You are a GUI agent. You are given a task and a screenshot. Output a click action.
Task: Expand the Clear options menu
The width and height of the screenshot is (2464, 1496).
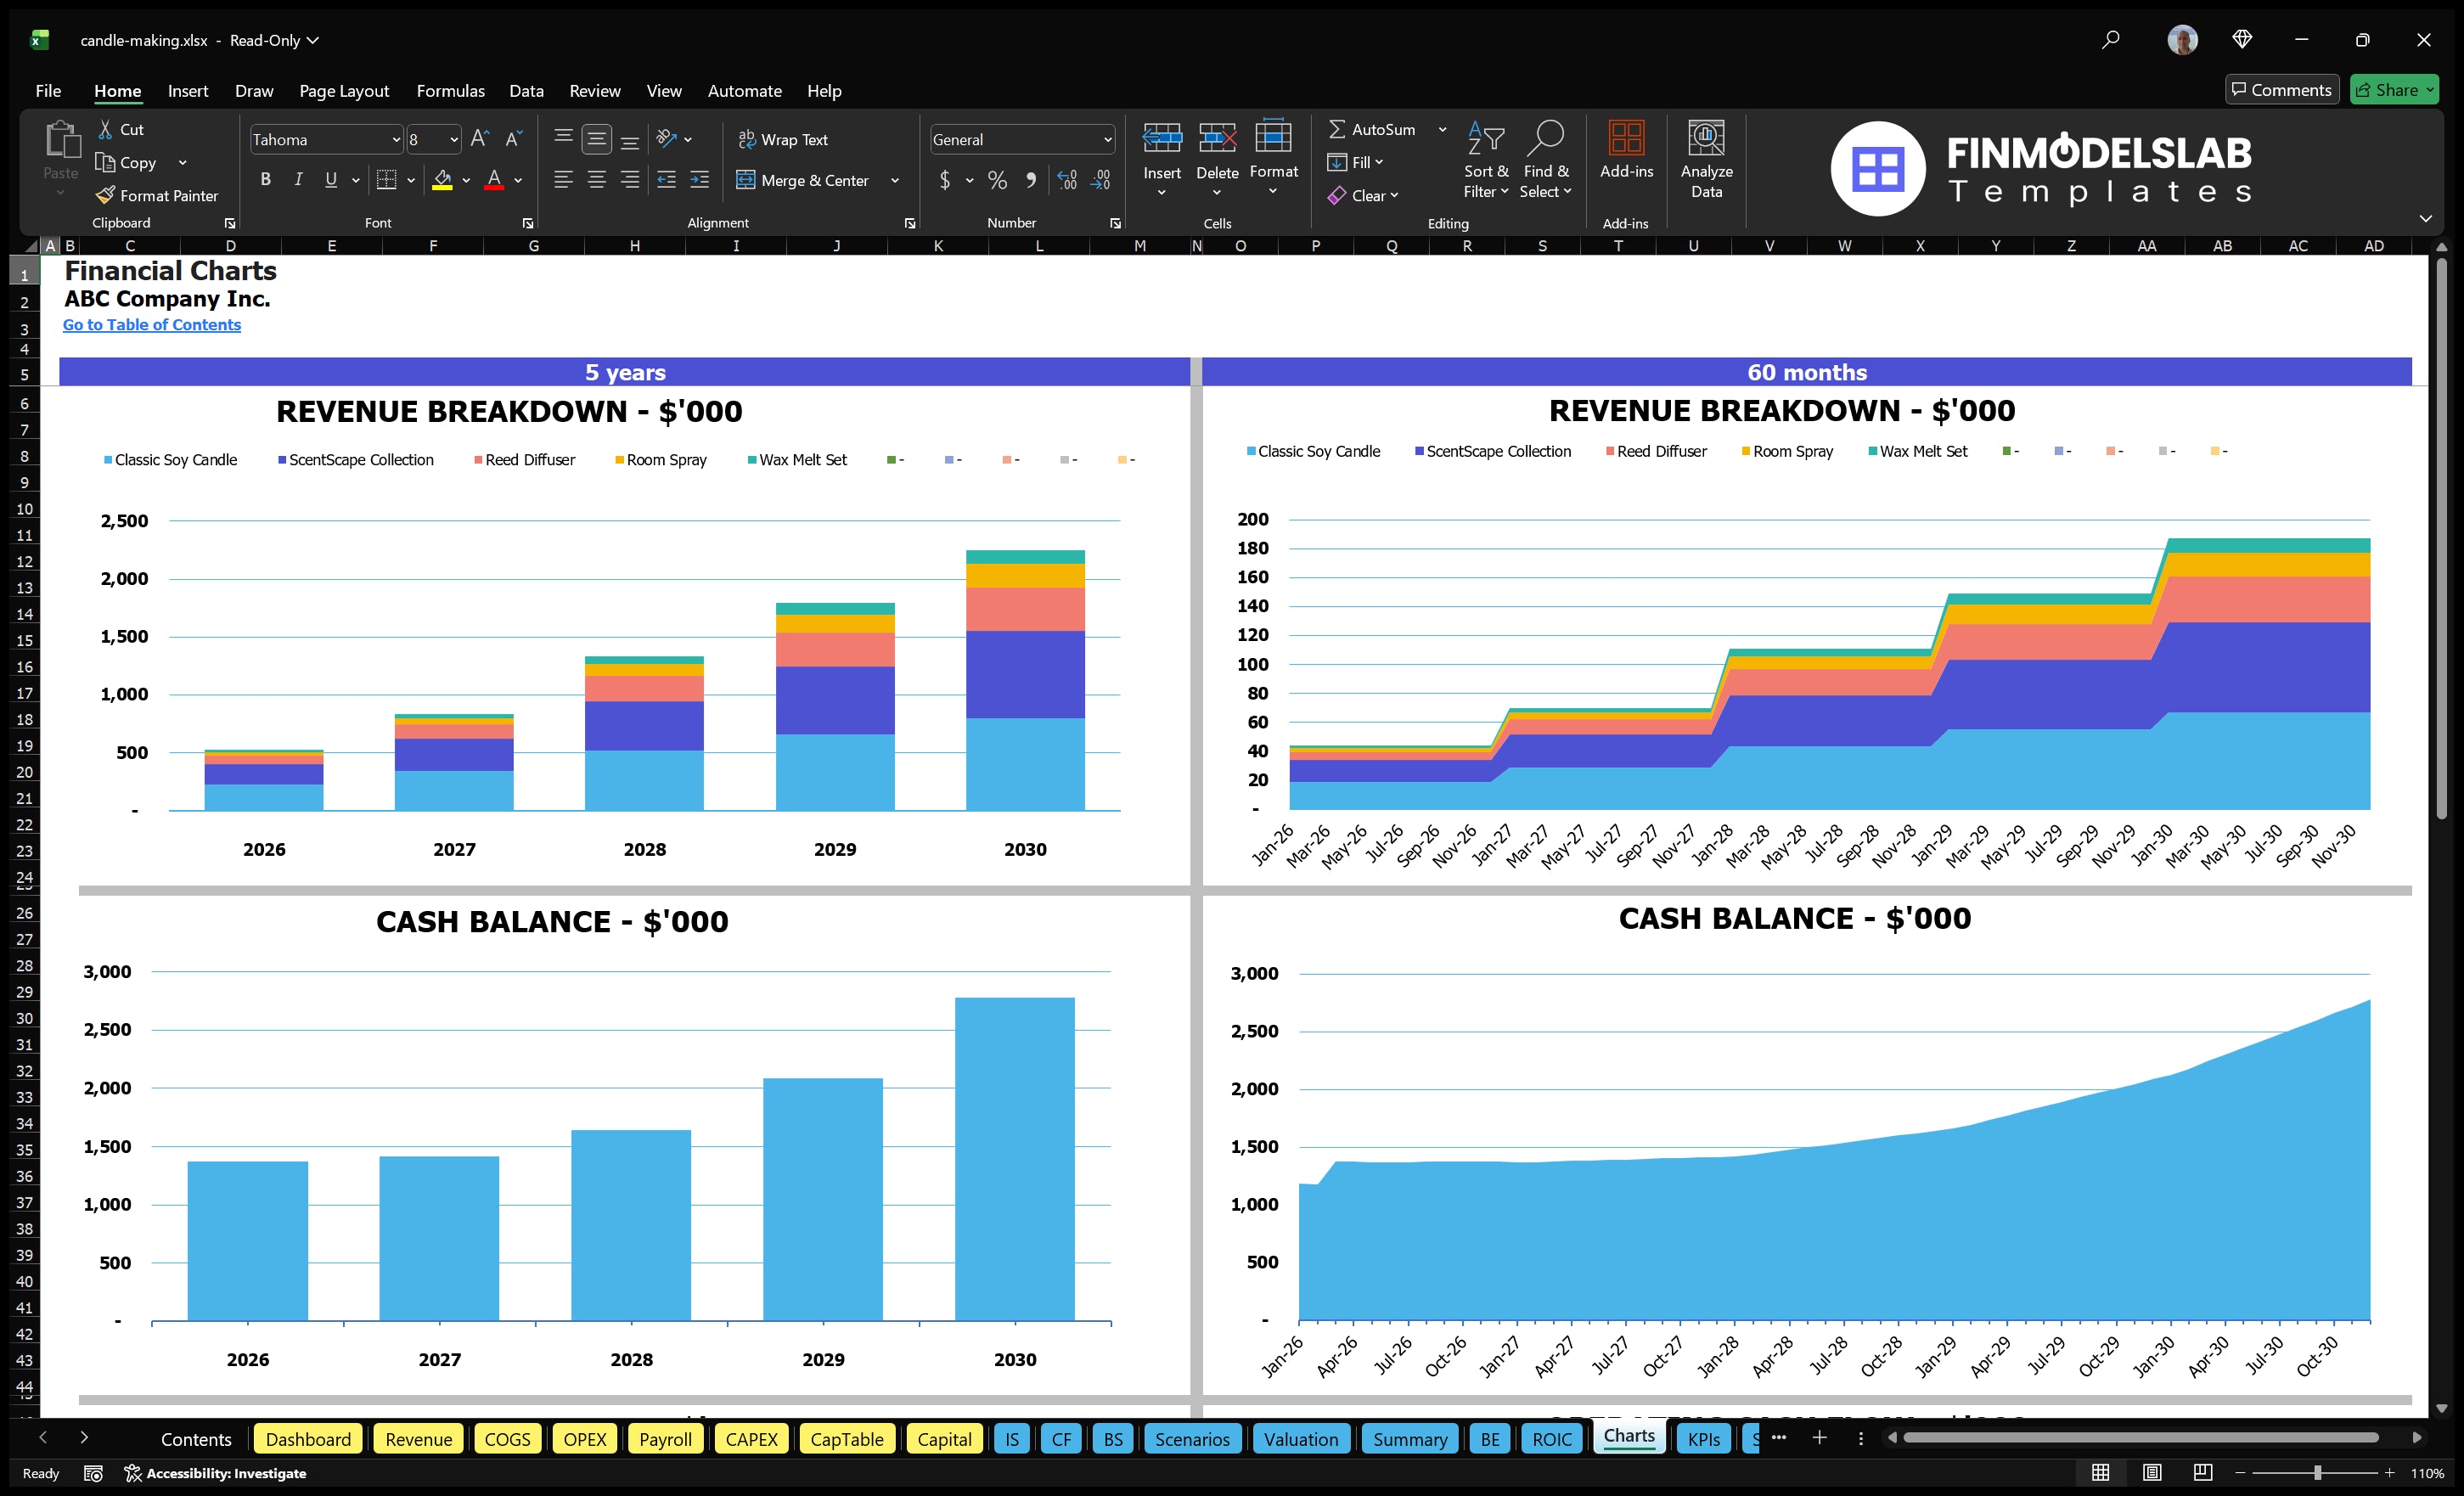(1395, 195)
